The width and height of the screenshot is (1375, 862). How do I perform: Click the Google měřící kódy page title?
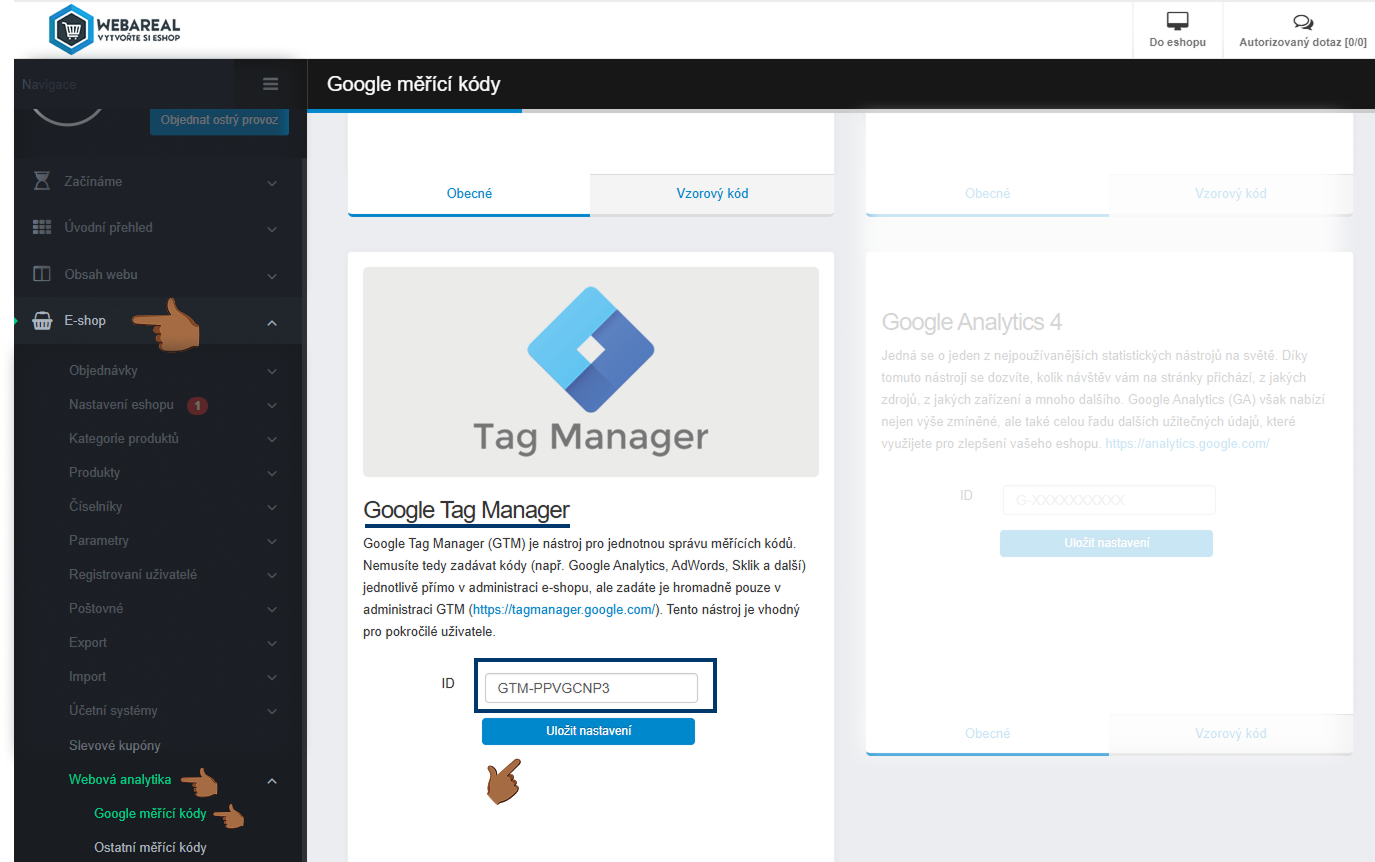[414, 84]
